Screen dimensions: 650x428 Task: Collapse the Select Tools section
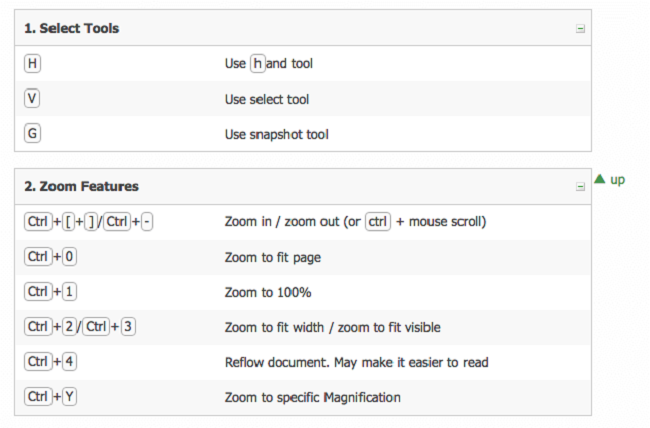[x=580, y=29]
